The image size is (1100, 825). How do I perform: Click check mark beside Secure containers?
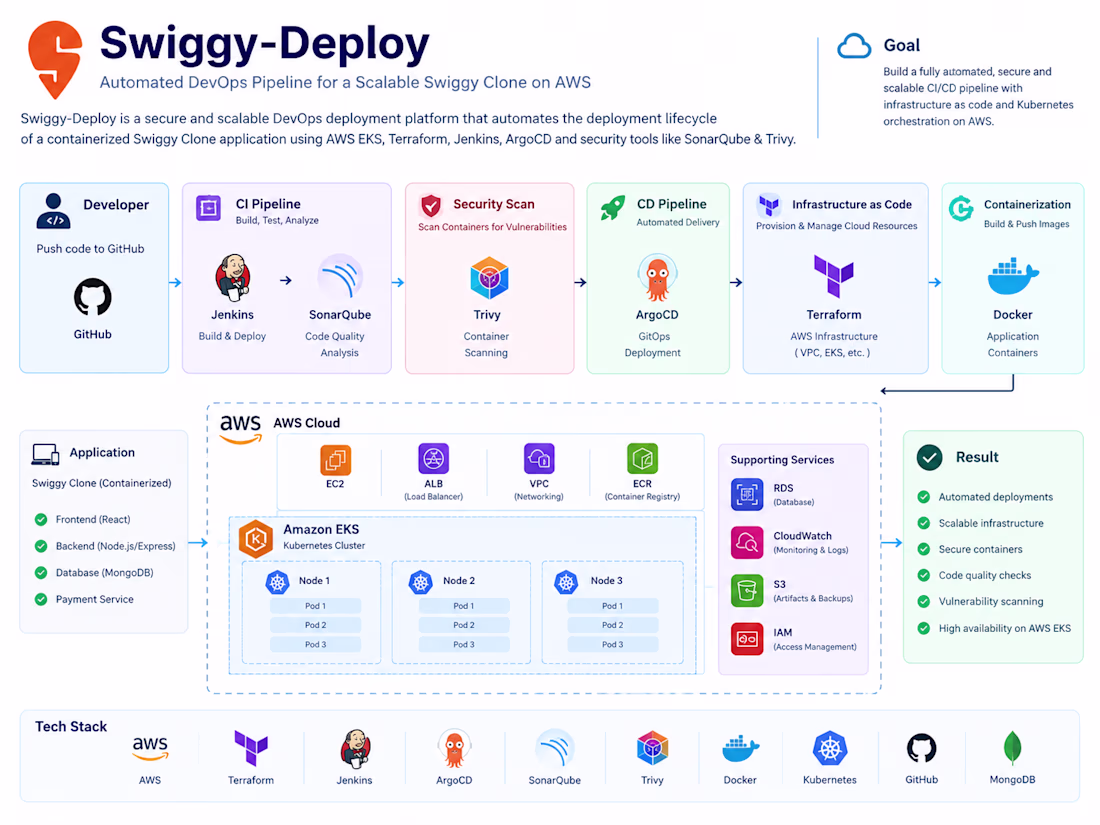click(924, 549)
